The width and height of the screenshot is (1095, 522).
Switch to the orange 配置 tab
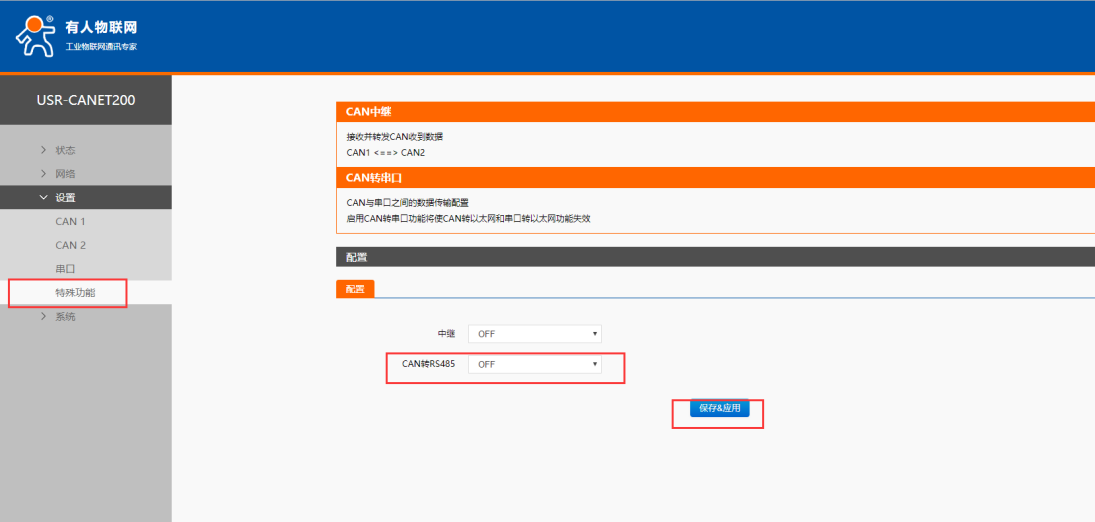[355, 289]
